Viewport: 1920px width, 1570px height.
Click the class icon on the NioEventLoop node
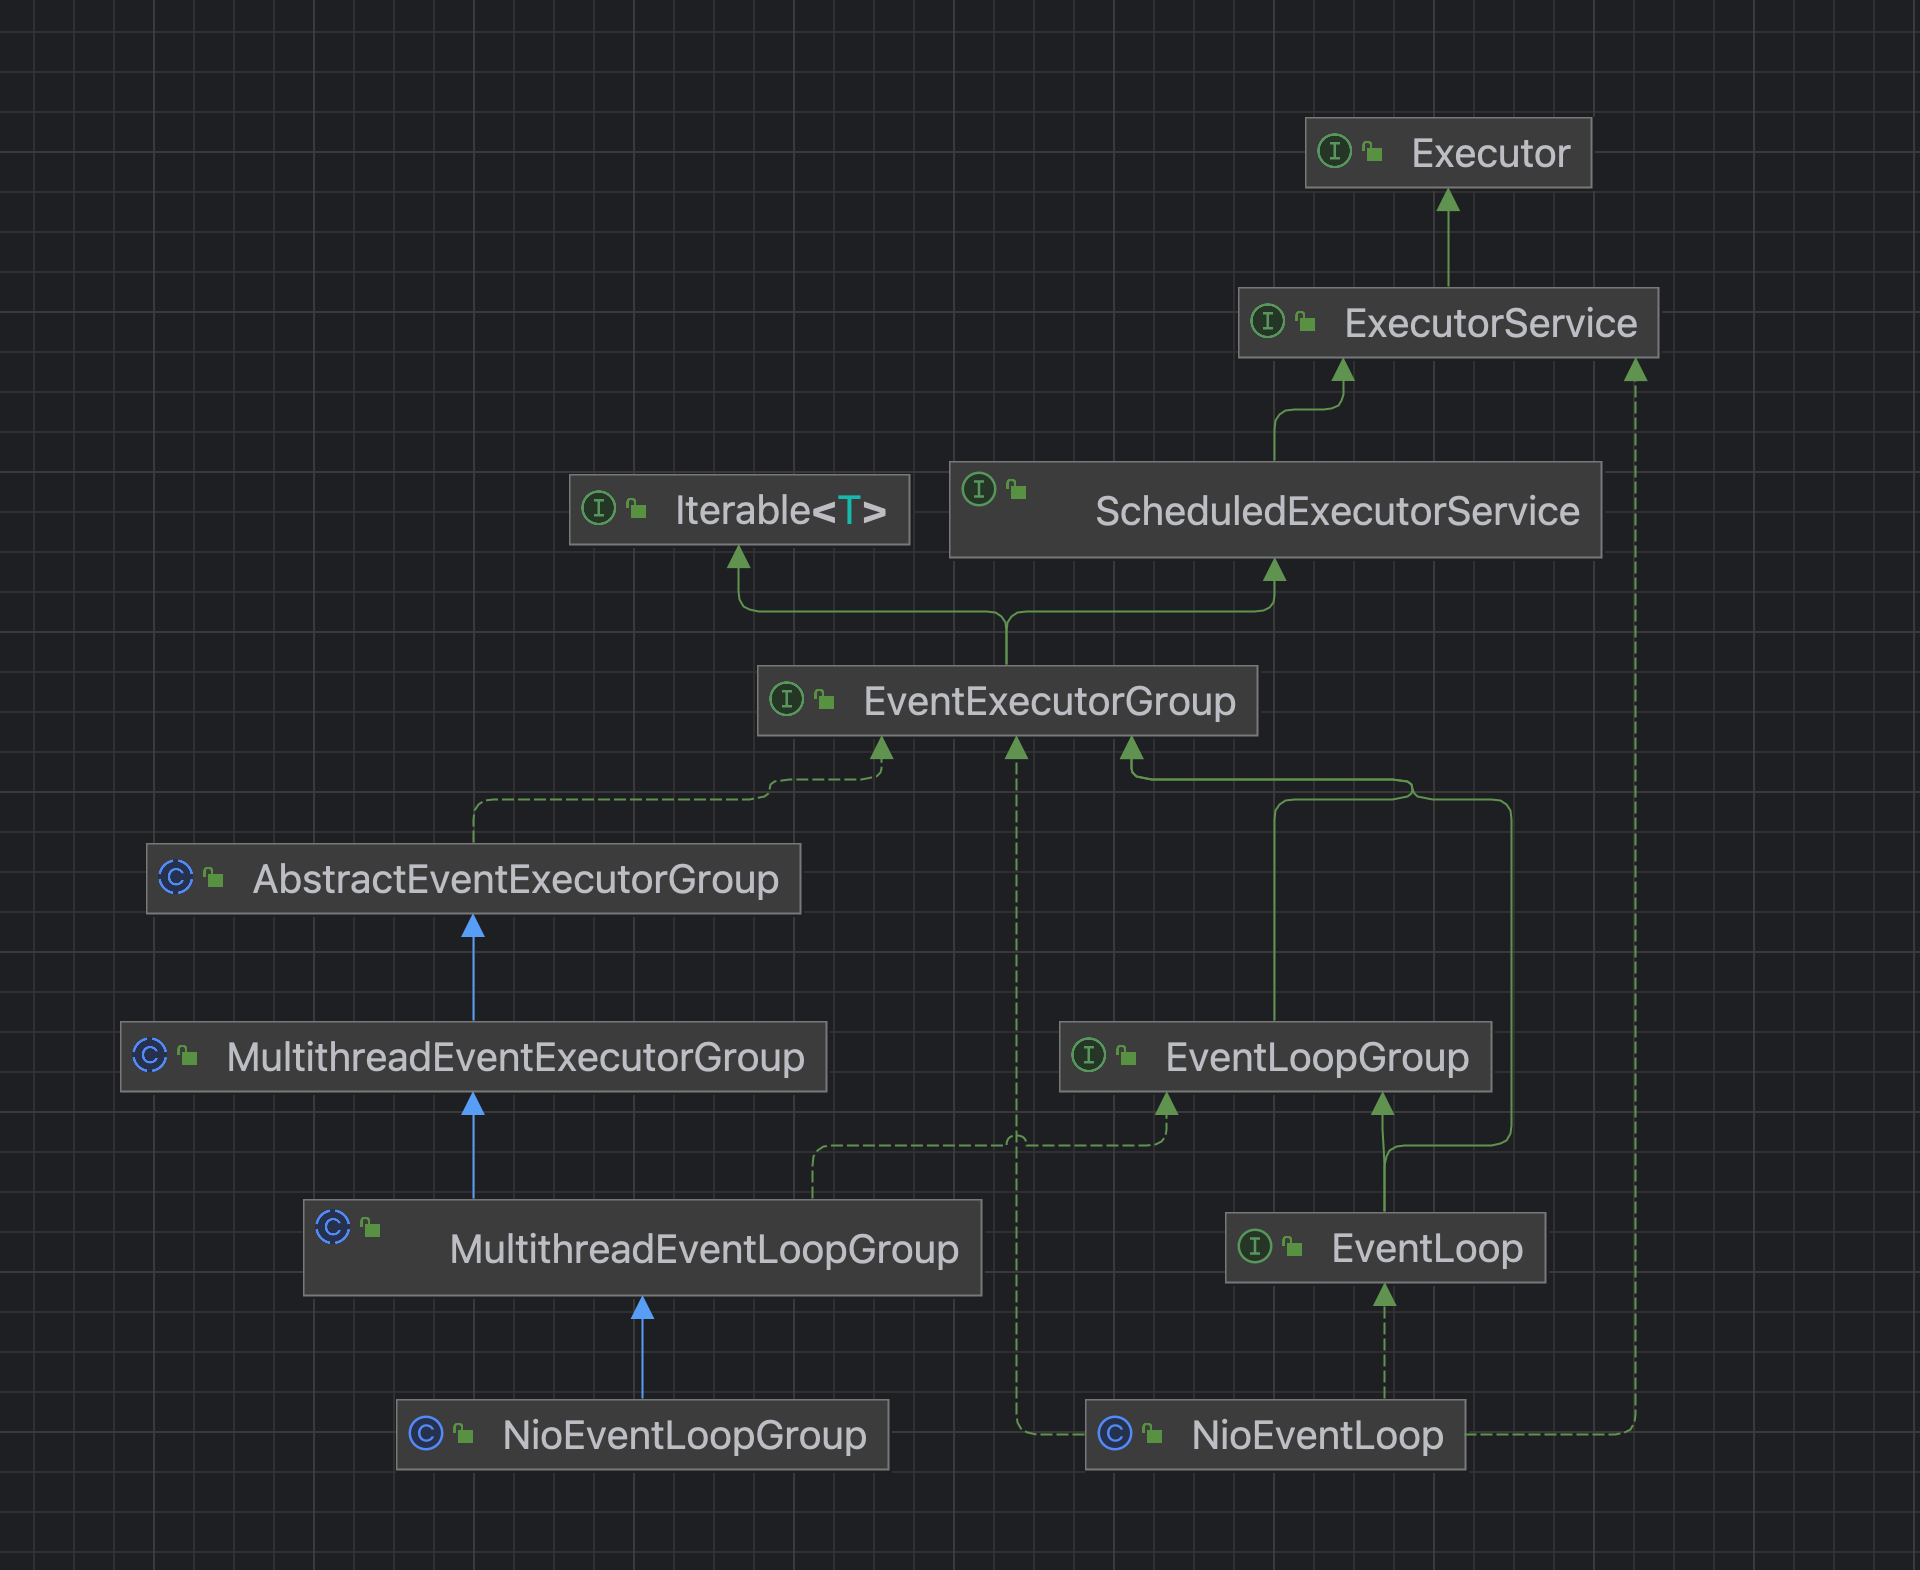click(1114, 1434)
